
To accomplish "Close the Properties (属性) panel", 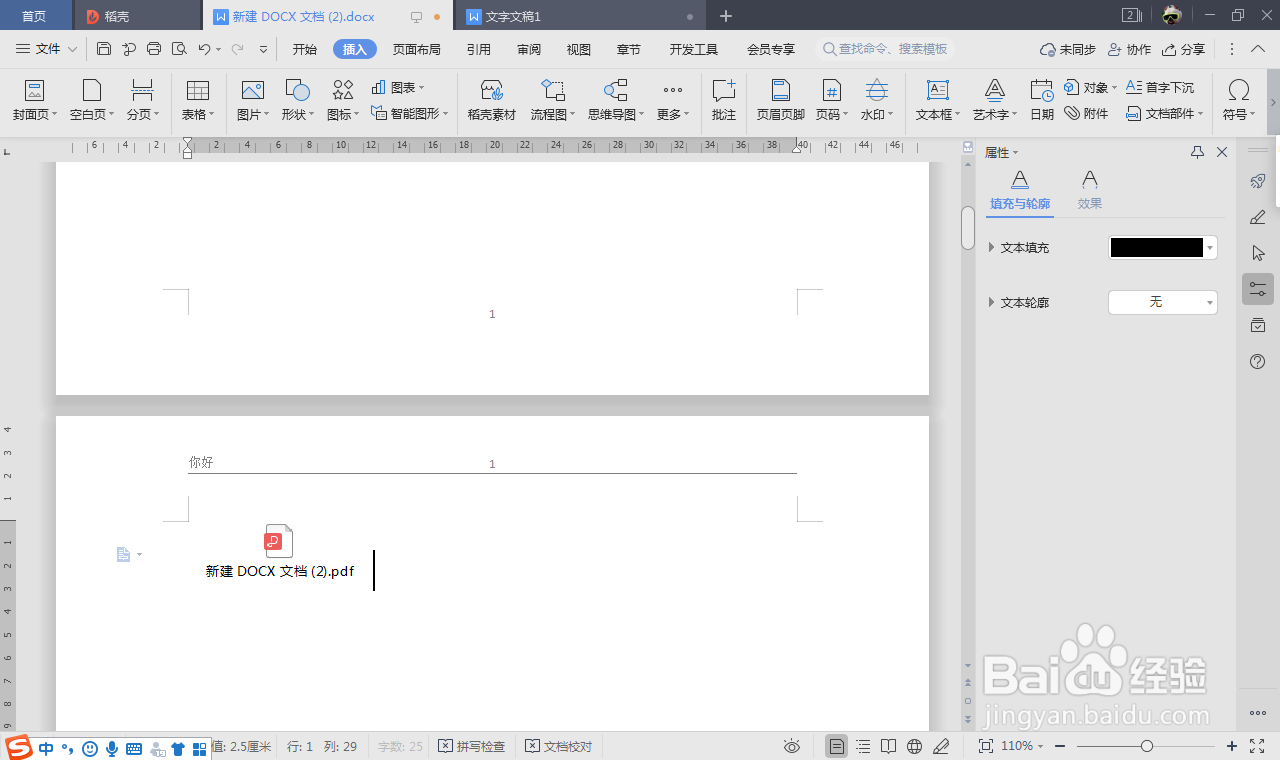I will point(1222,152).
